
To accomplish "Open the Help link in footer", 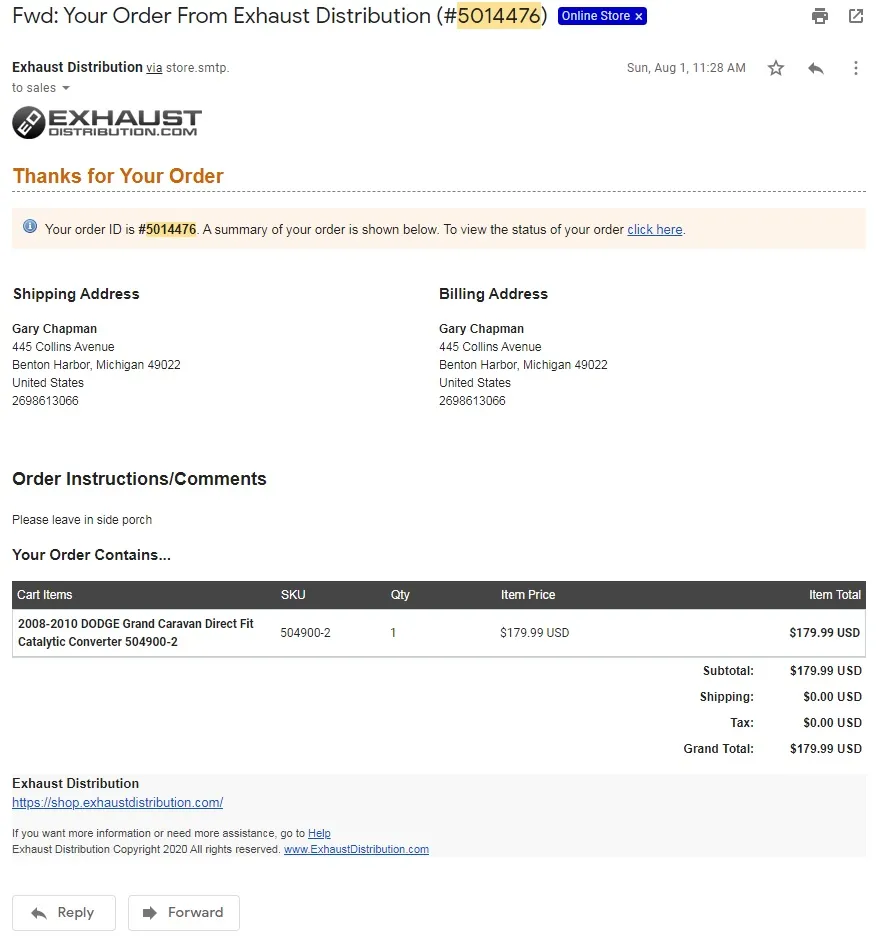I will tap(319, 833).
